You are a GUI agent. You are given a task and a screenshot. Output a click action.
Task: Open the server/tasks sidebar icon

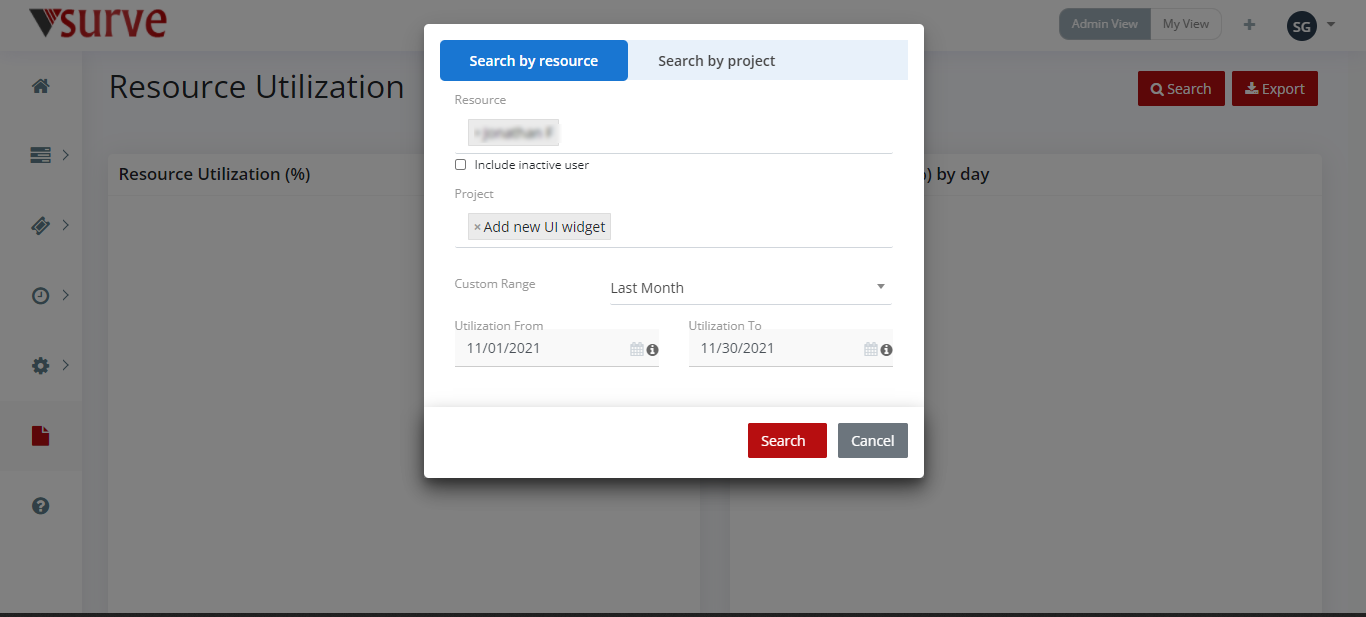tap(40, 155)
